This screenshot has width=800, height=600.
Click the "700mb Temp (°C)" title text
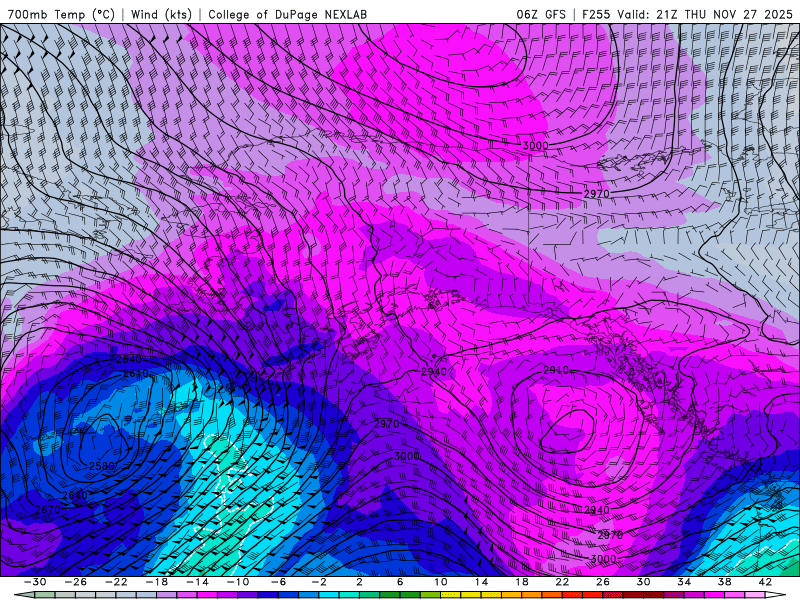click(62, 14)
